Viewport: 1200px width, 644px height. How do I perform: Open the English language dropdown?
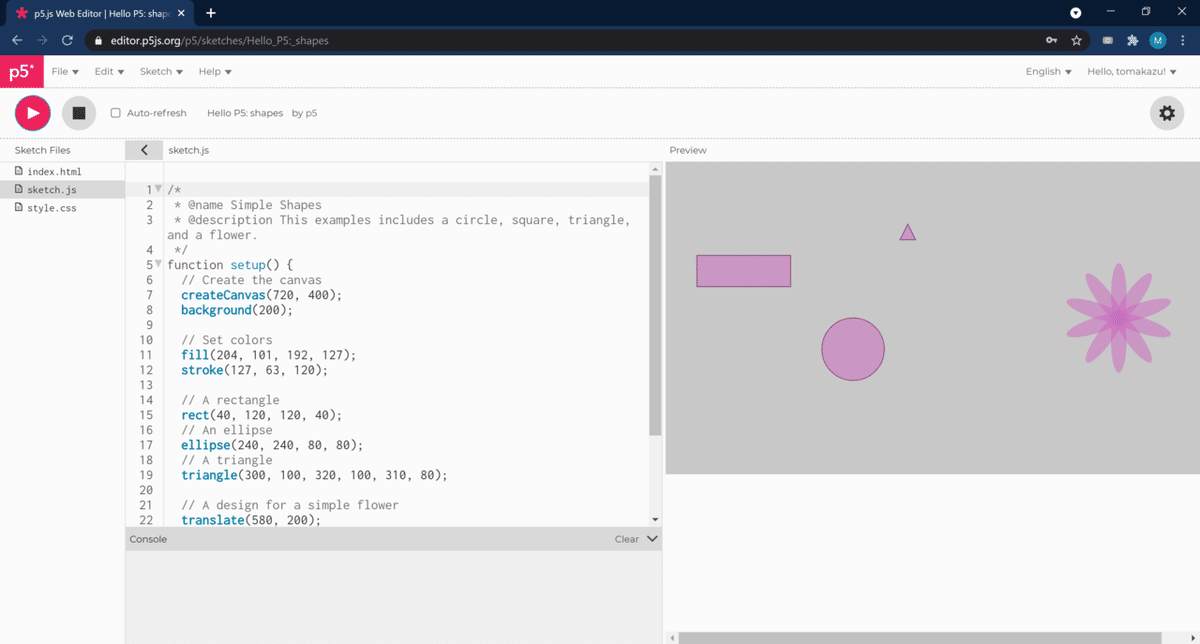click(1048, 72)
